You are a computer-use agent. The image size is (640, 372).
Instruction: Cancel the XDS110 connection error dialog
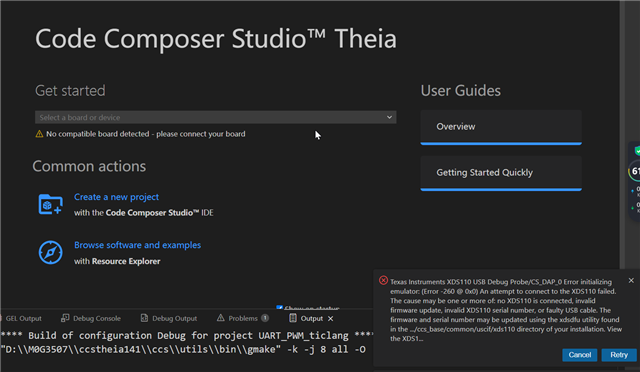pyautogui.click(x=580, y=355)
